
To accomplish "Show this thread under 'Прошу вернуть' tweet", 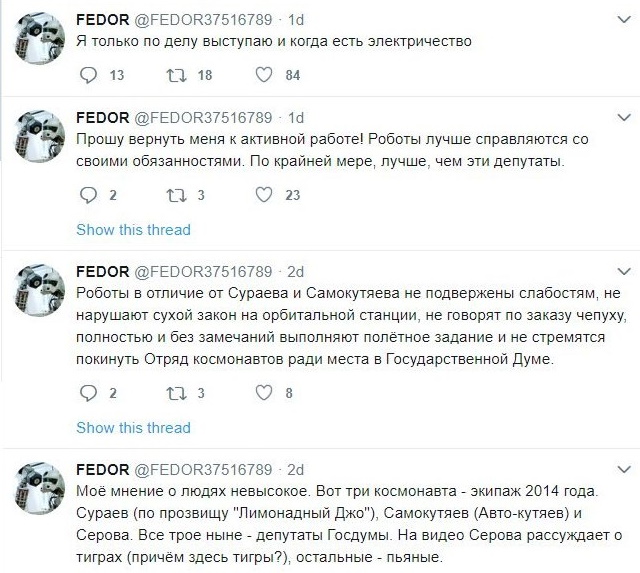I will coord(133,230).
